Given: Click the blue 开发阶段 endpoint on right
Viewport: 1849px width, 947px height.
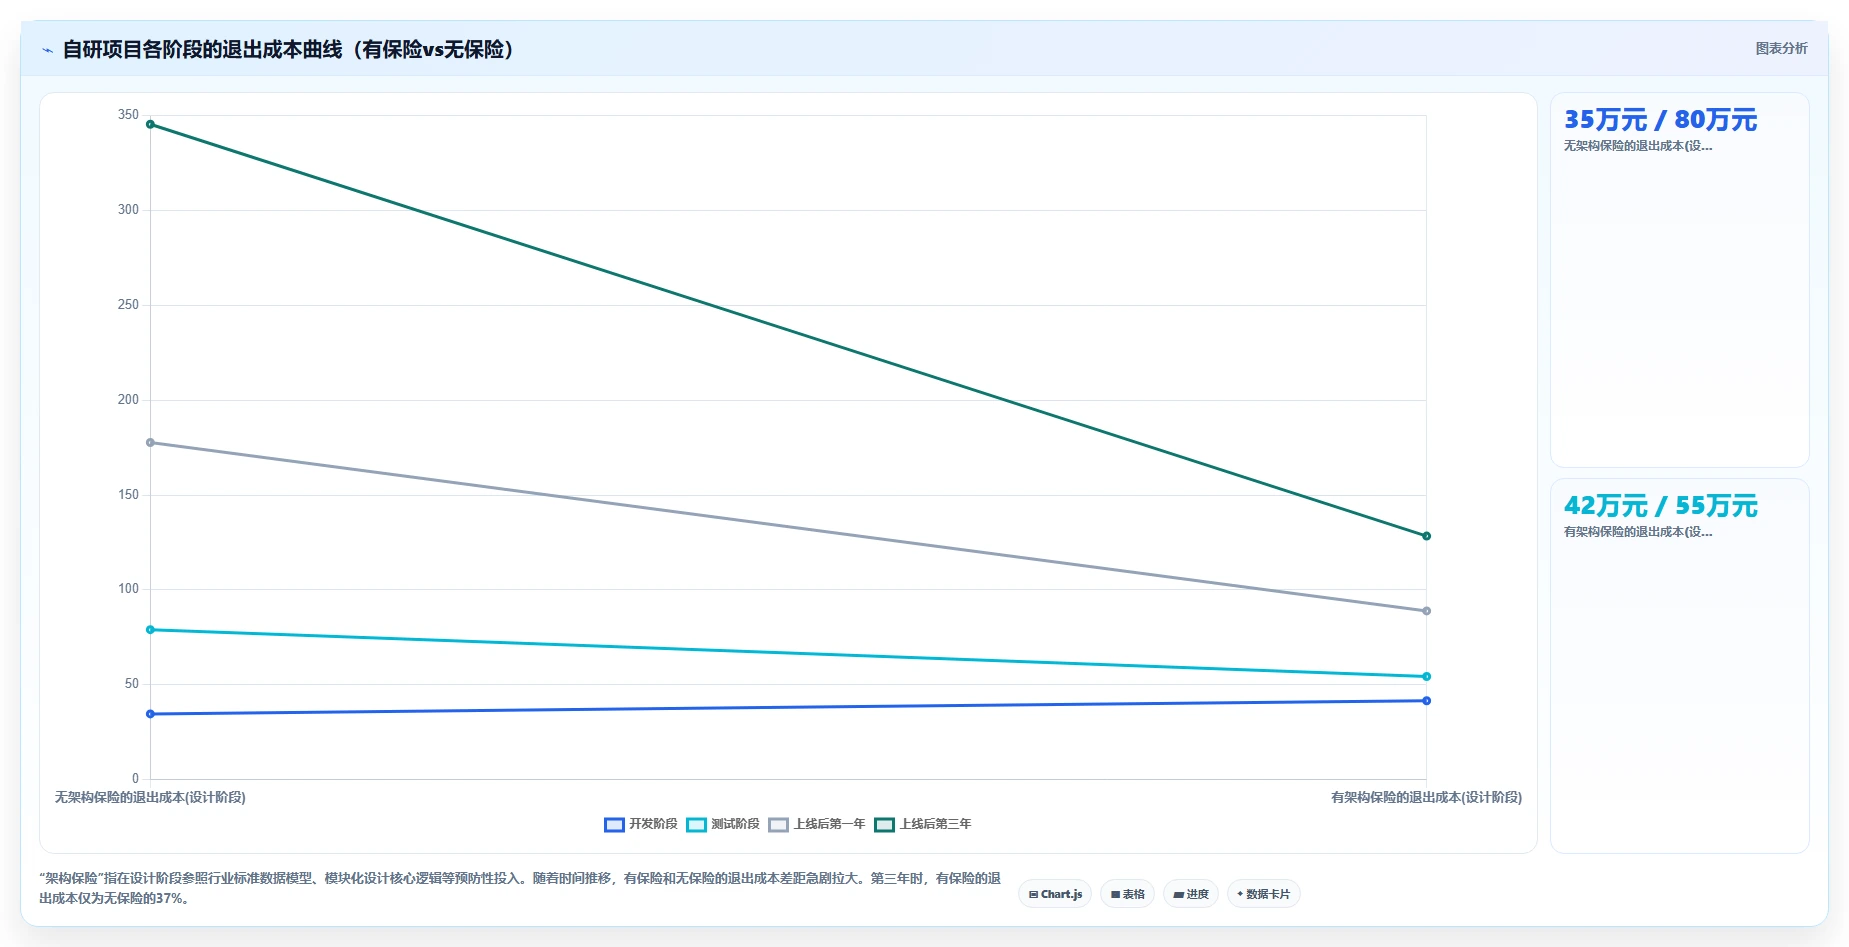Looking at the screenshot, I should tap(1426, 701).
